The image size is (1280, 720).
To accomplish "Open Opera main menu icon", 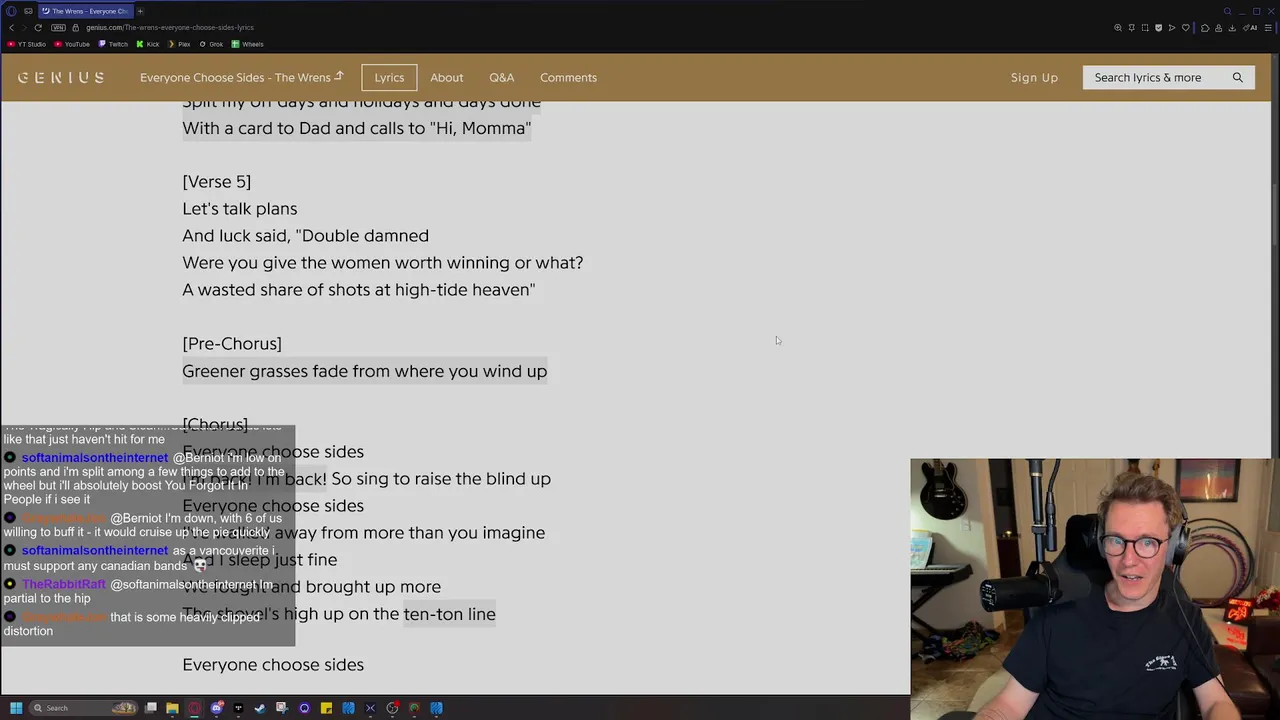I will (11, 11).
